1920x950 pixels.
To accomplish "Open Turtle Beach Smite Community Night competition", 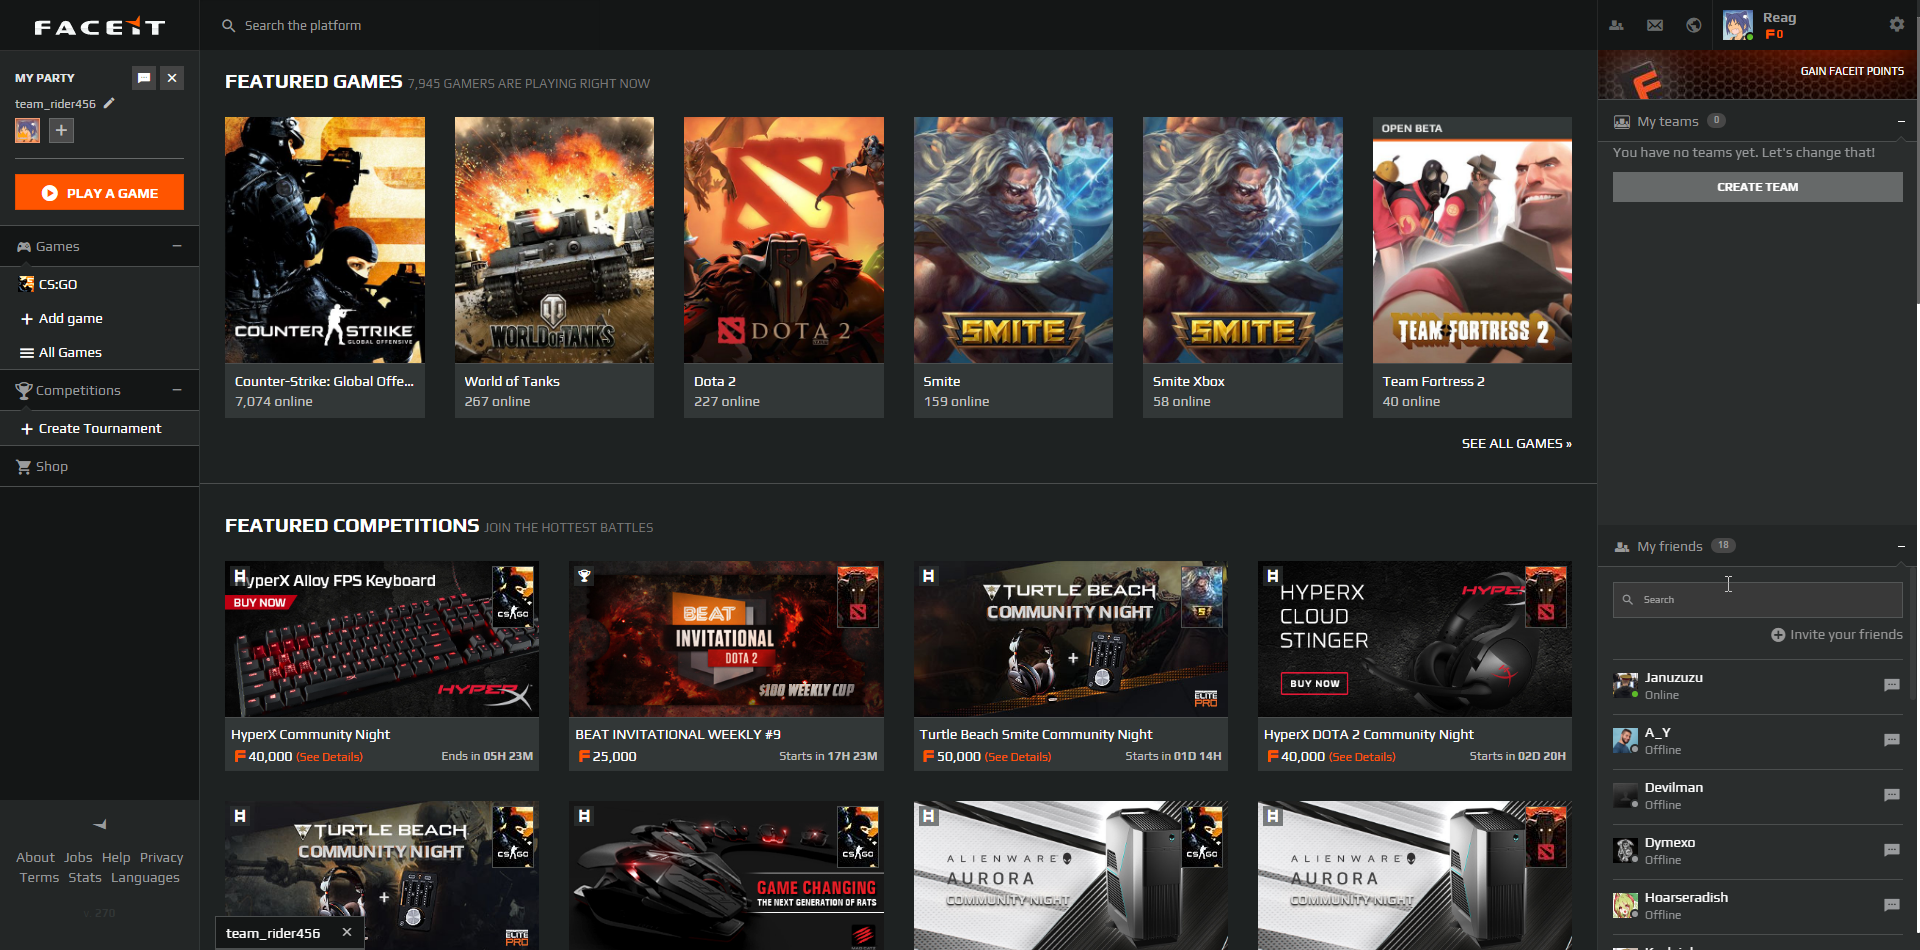I will point(1070,666).
